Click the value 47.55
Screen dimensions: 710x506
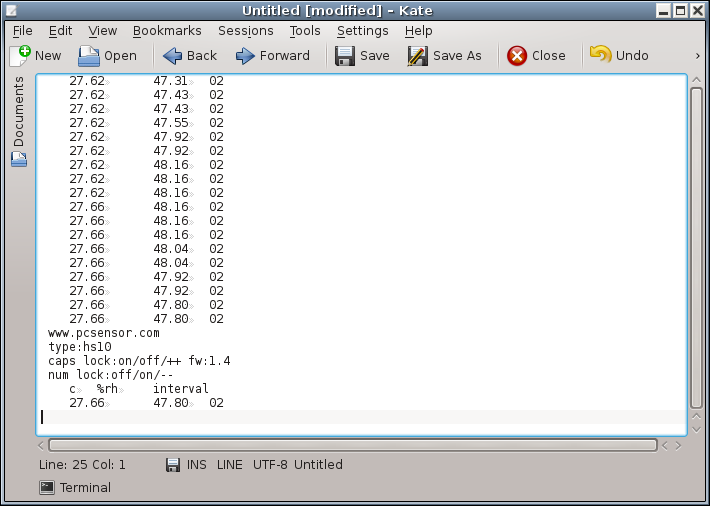point(171,123)
